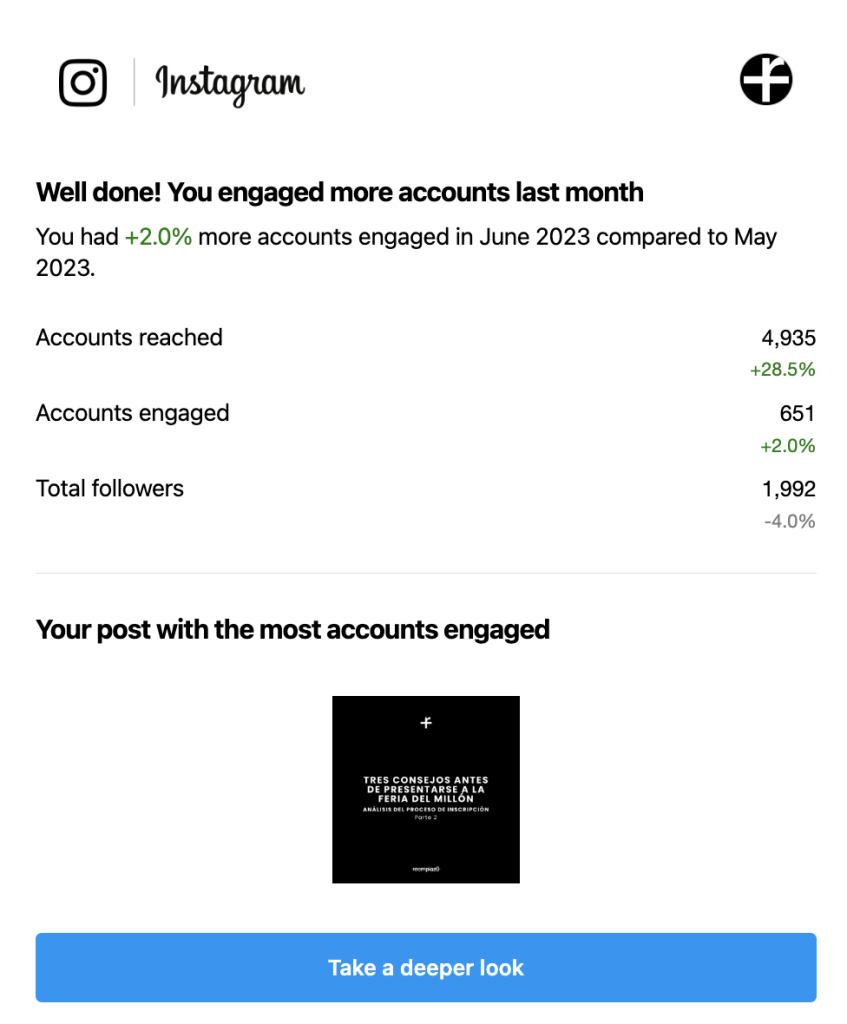Click the Instagram wordmark logo
The image size is (847, 1024).
pos(230,84)
